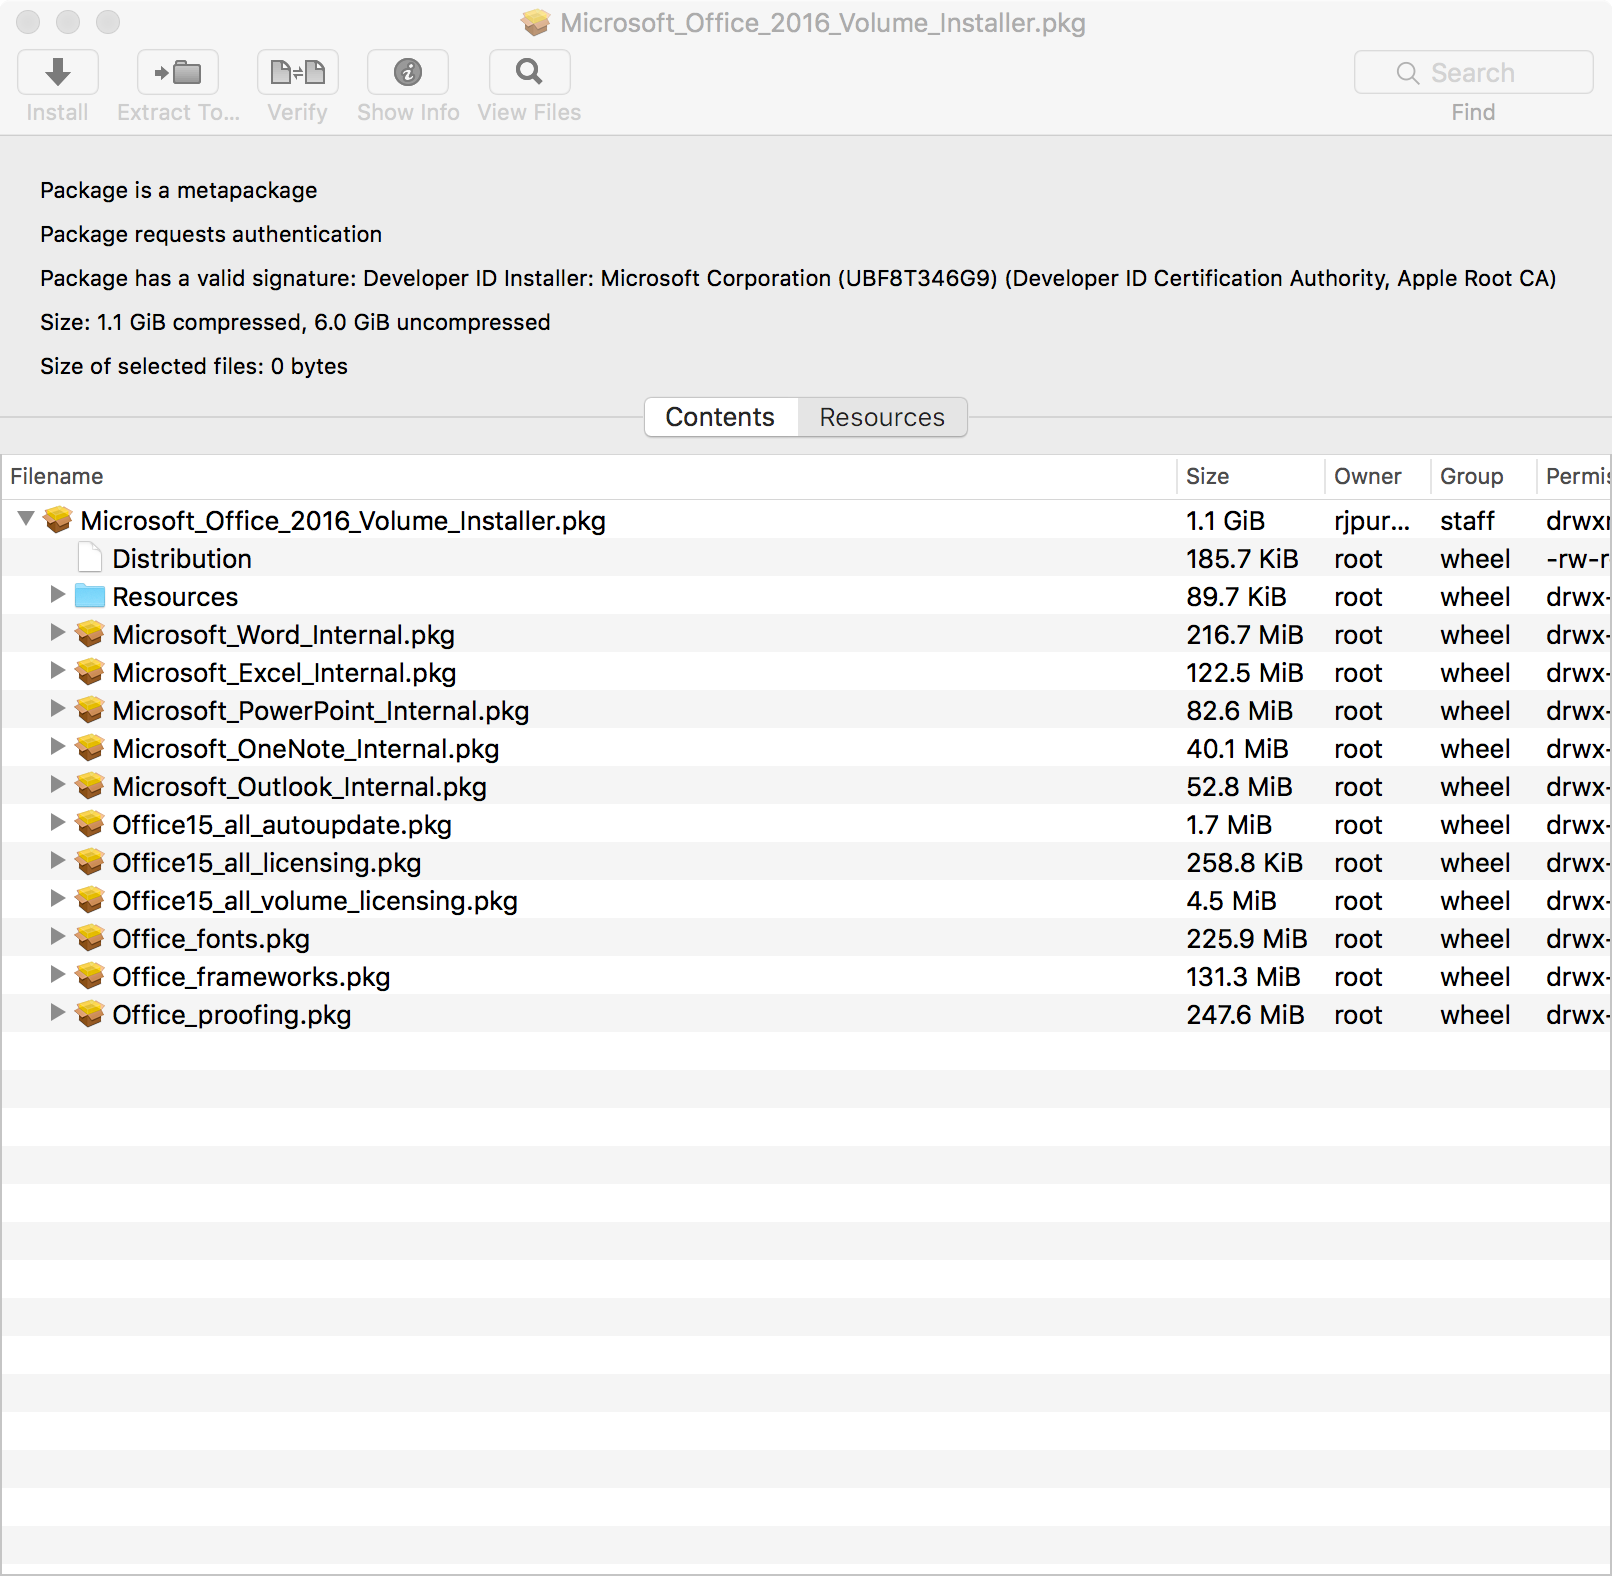The height and width of the screenshot is (1576, 1612).
Task: Click the 216.7 MiB size cell
Action: coord(1245,635)
